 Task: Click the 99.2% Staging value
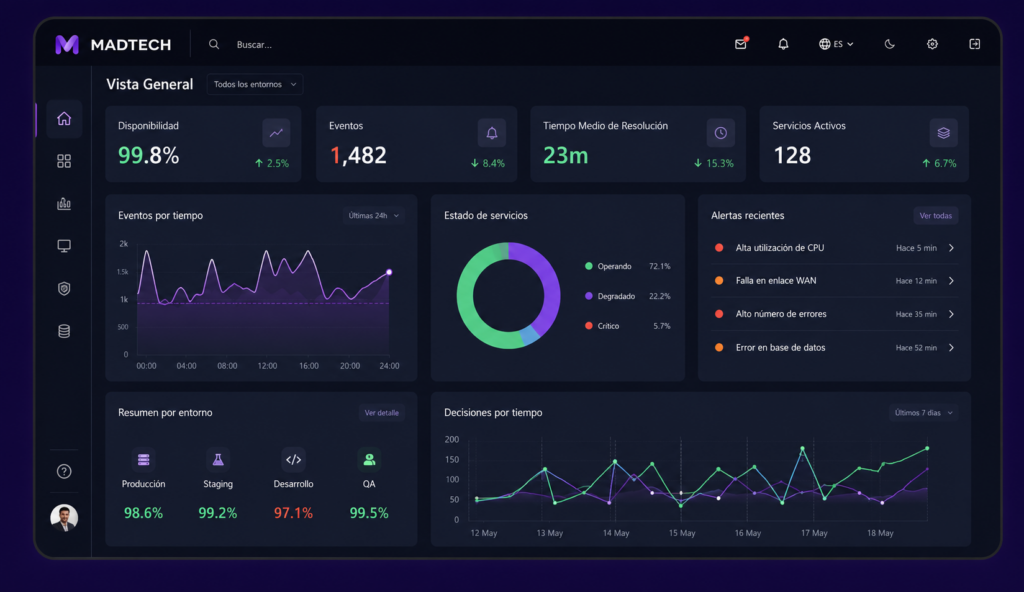pyautogui.click(x=217, y=513)
